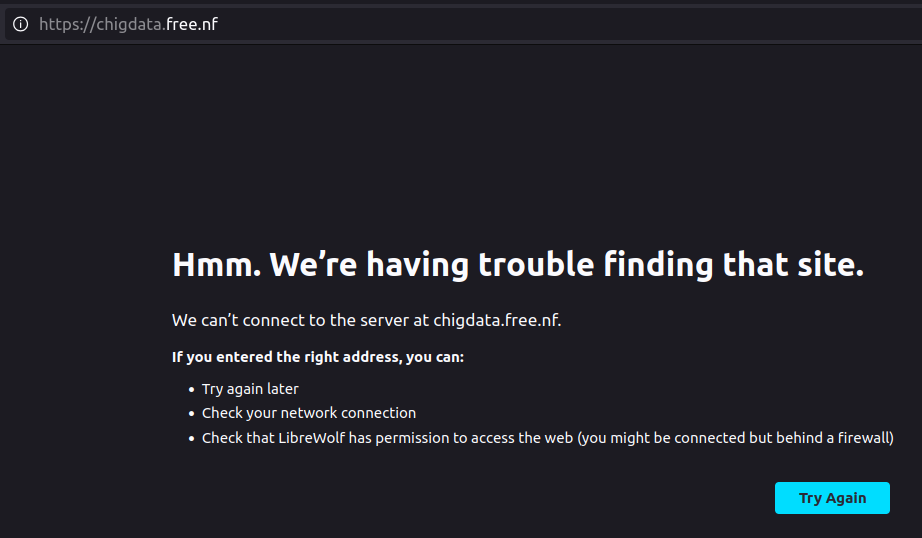This screenshot has height=538, width=922.
Task: Click the 'Check that LibreWolf has permission' item
Action: (x=547, y=438)
